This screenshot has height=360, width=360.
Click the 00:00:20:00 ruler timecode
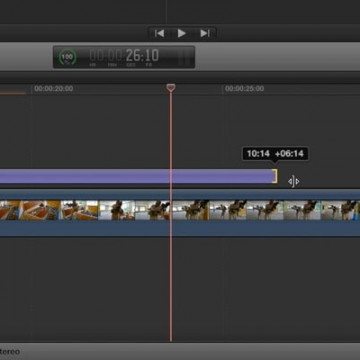[x=53, y=89]
